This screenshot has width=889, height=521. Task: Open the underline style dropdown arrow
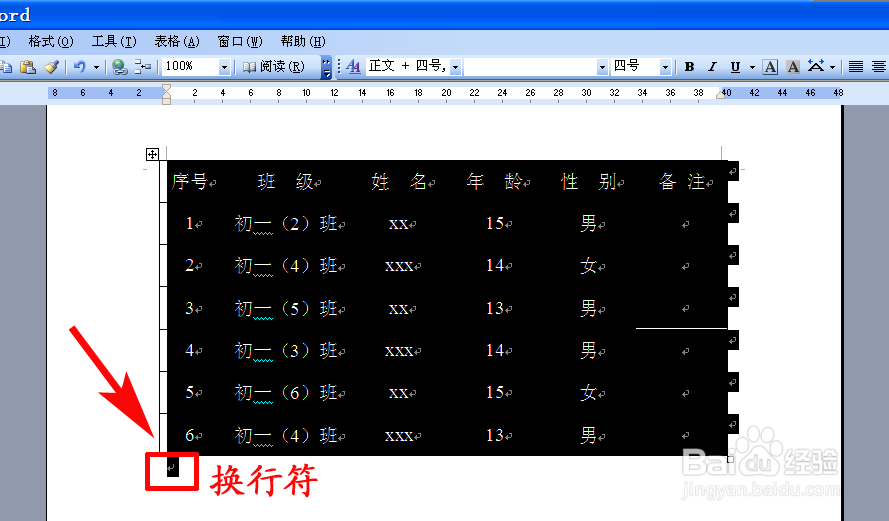[752, 67]
